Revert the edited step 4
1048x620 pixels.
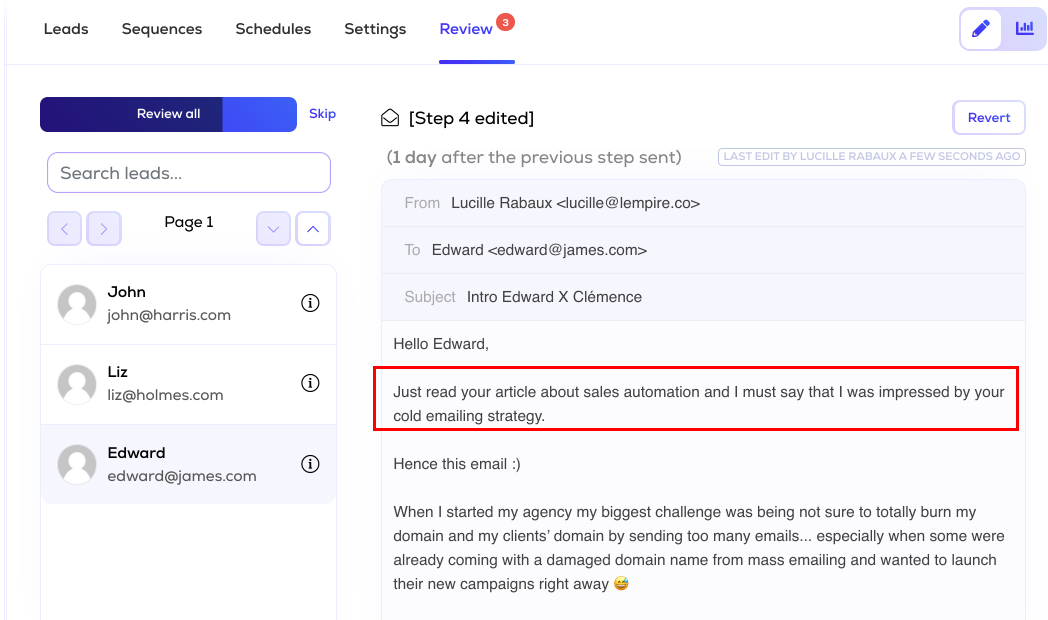point(989,117)
